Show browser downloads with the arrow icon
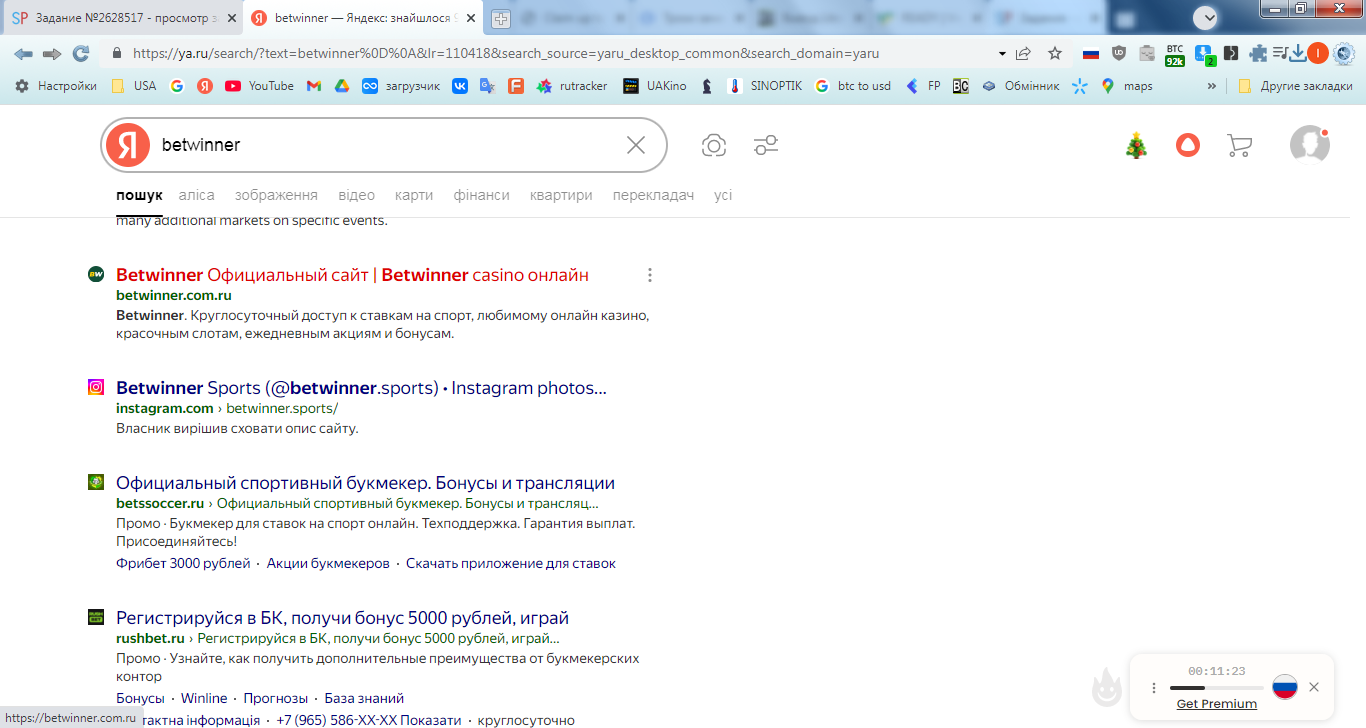 (x=1298, y=54)
